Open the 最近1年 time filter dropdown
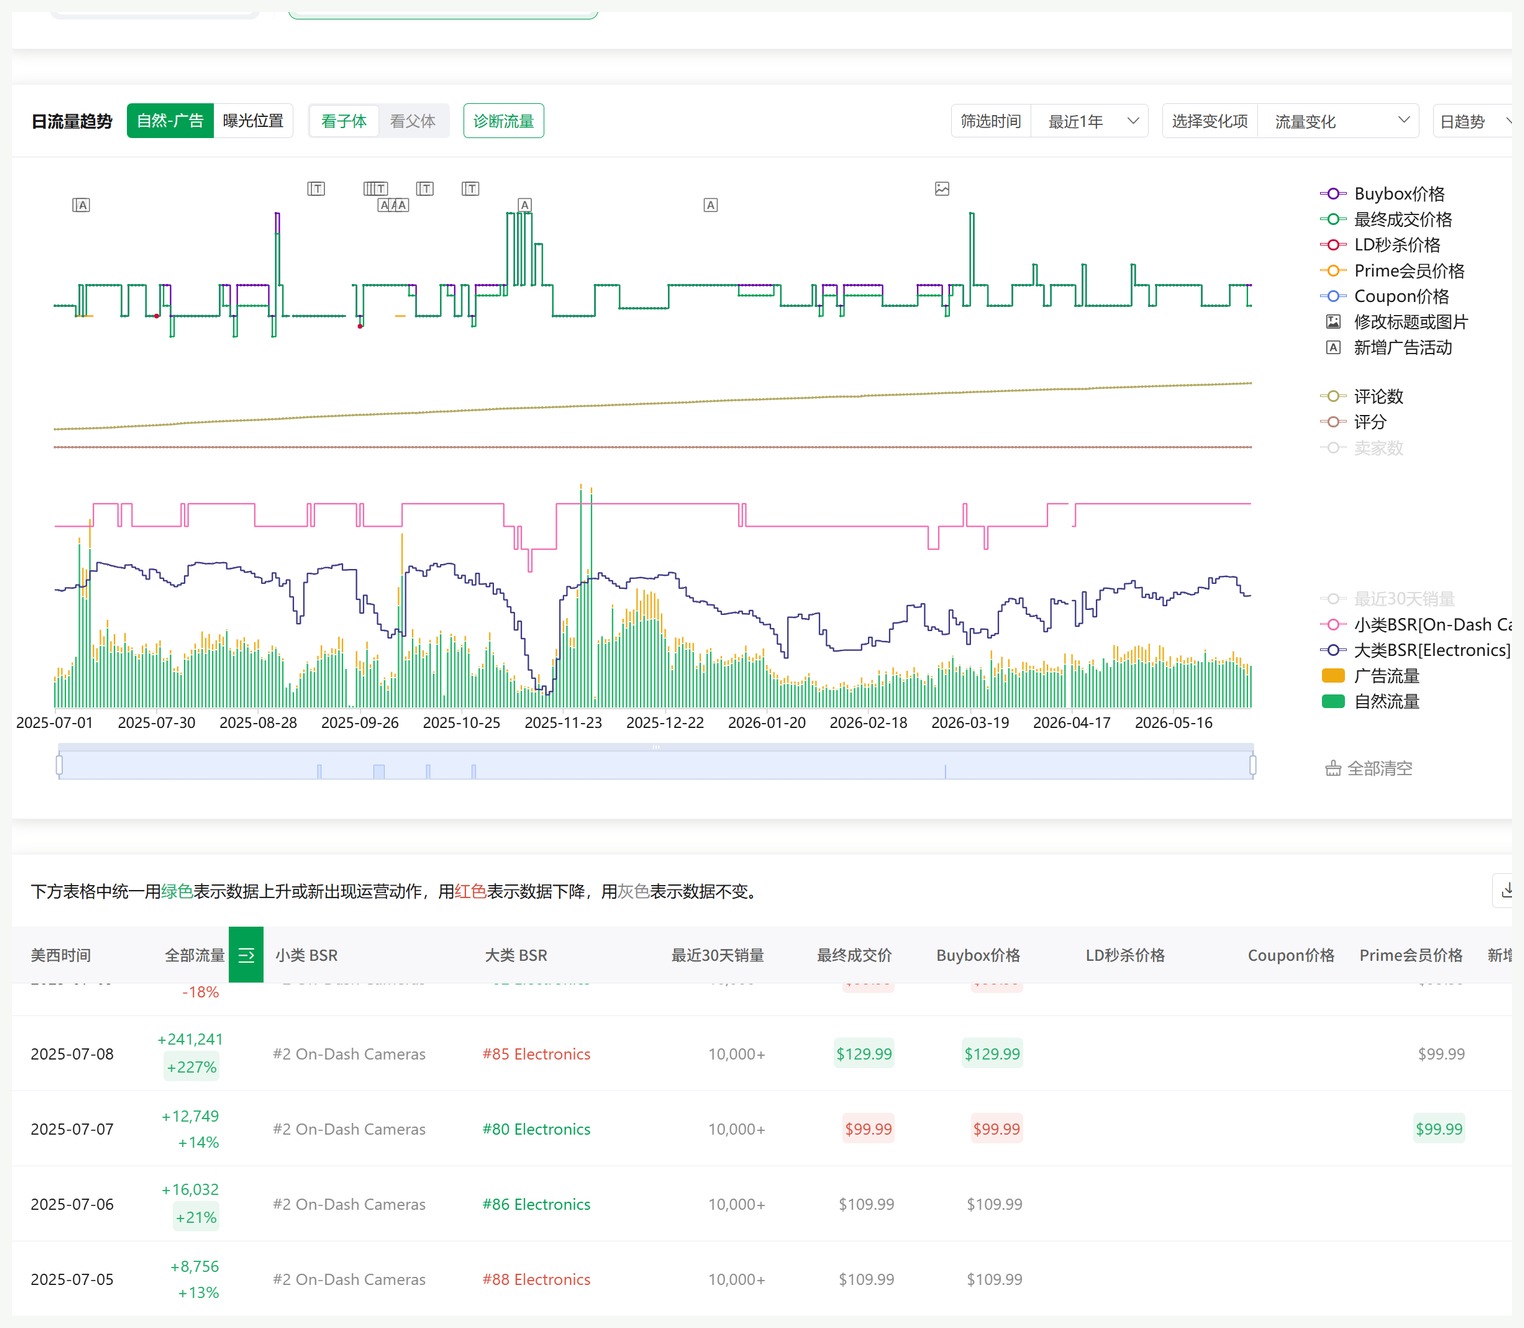 tap(1090, 121)
